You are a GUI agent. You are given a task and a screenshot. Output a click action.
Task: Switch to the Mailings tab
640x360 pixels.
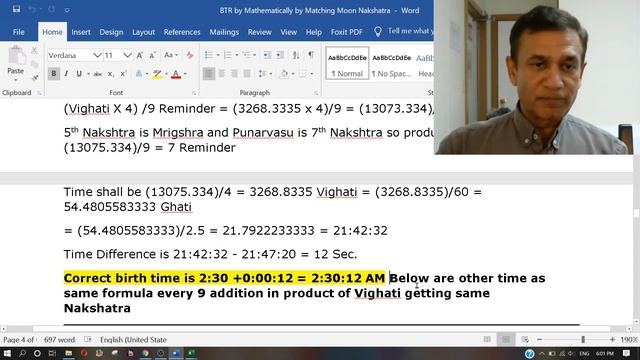click(224, 32)
